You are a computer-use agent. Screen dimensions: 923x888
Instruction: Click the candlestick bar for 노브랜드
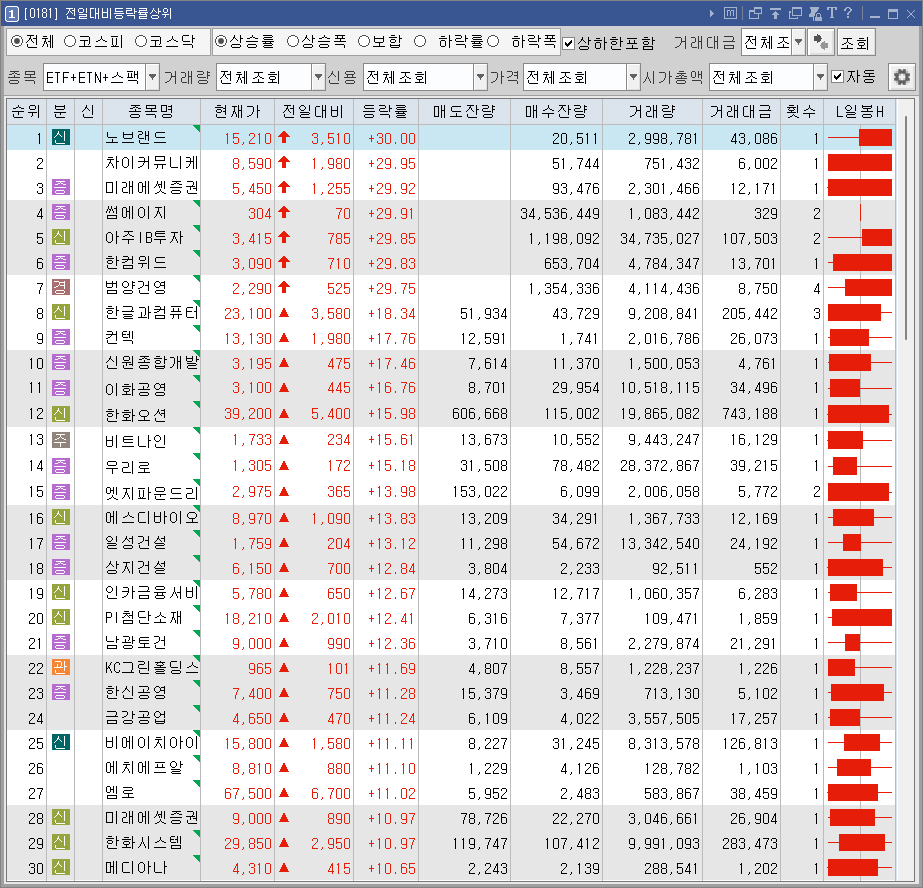pos(859,138)
